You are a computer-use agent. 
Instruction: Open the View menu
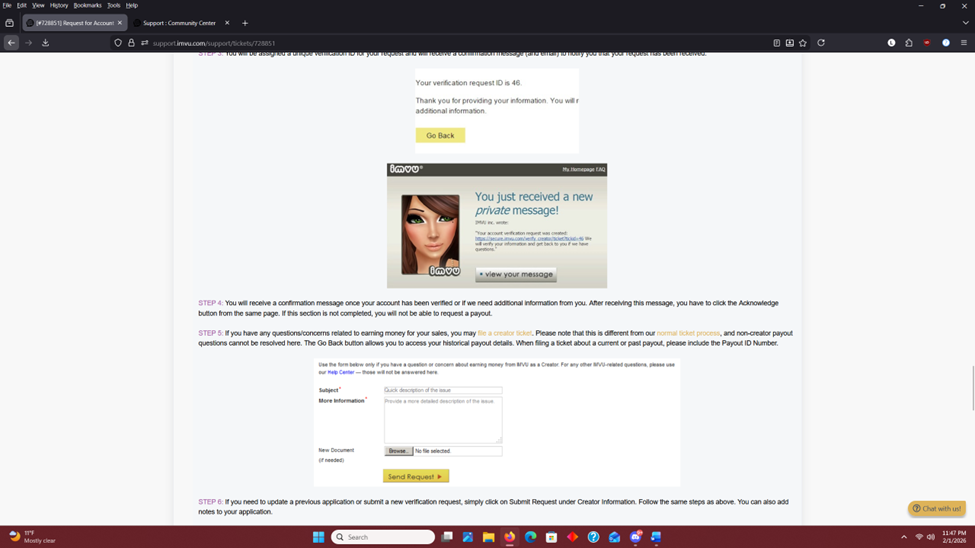click(x=38, y=5)
